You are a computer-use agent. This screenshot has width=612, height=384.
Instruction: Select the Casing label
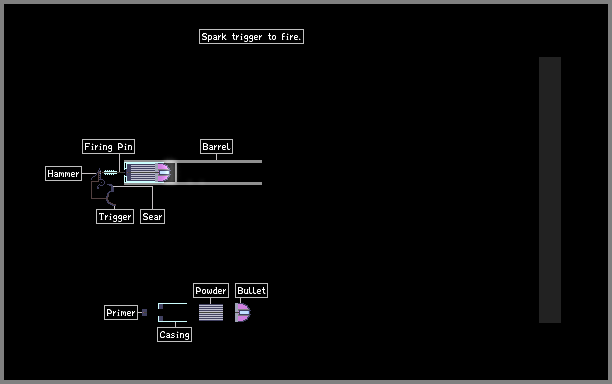pos(174,334)
